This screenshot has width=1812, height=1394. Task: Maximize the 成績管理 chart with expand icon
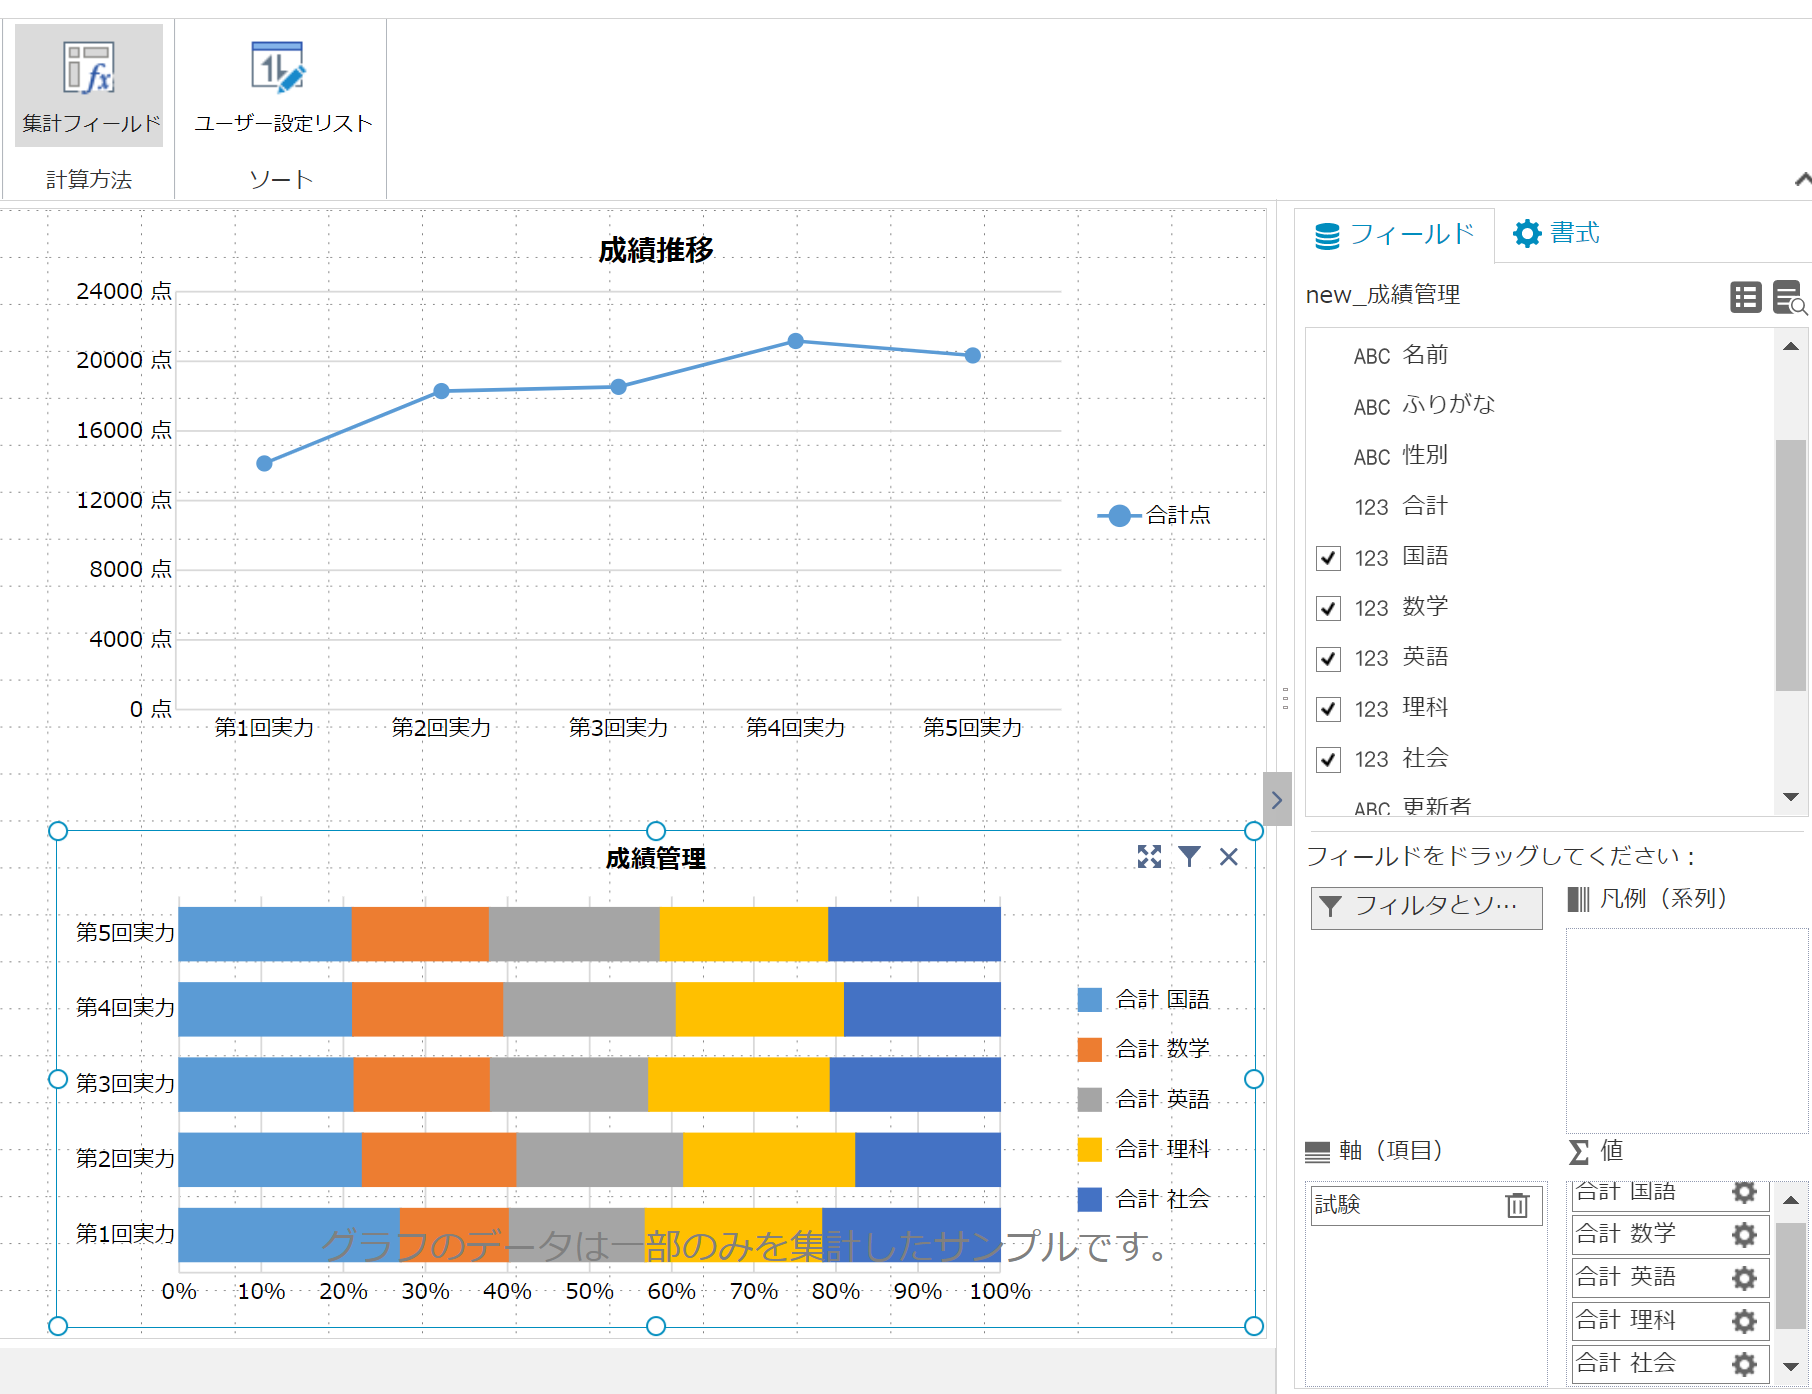[x=1149, y=857]
